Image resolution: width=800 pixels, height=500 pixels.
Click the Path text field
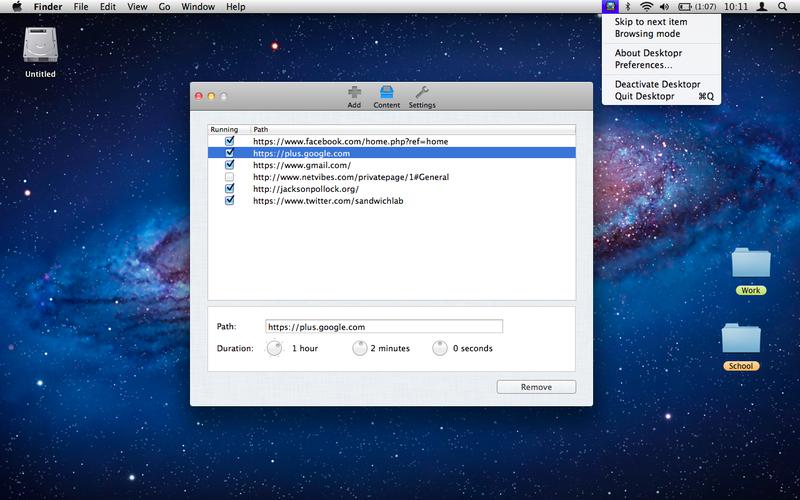coord(384,327)
